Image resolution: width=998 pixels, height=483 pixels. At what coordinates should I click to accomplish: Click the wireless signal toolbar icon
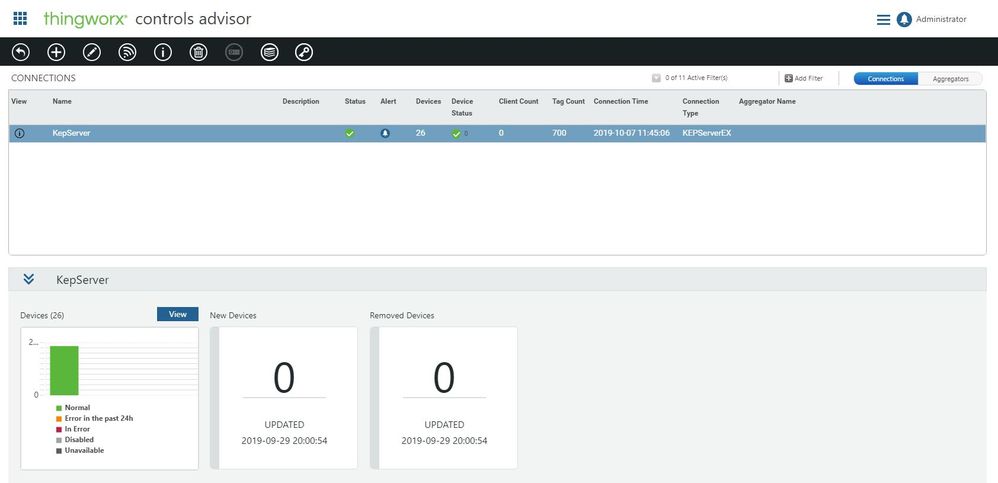(x=127, y=52)
